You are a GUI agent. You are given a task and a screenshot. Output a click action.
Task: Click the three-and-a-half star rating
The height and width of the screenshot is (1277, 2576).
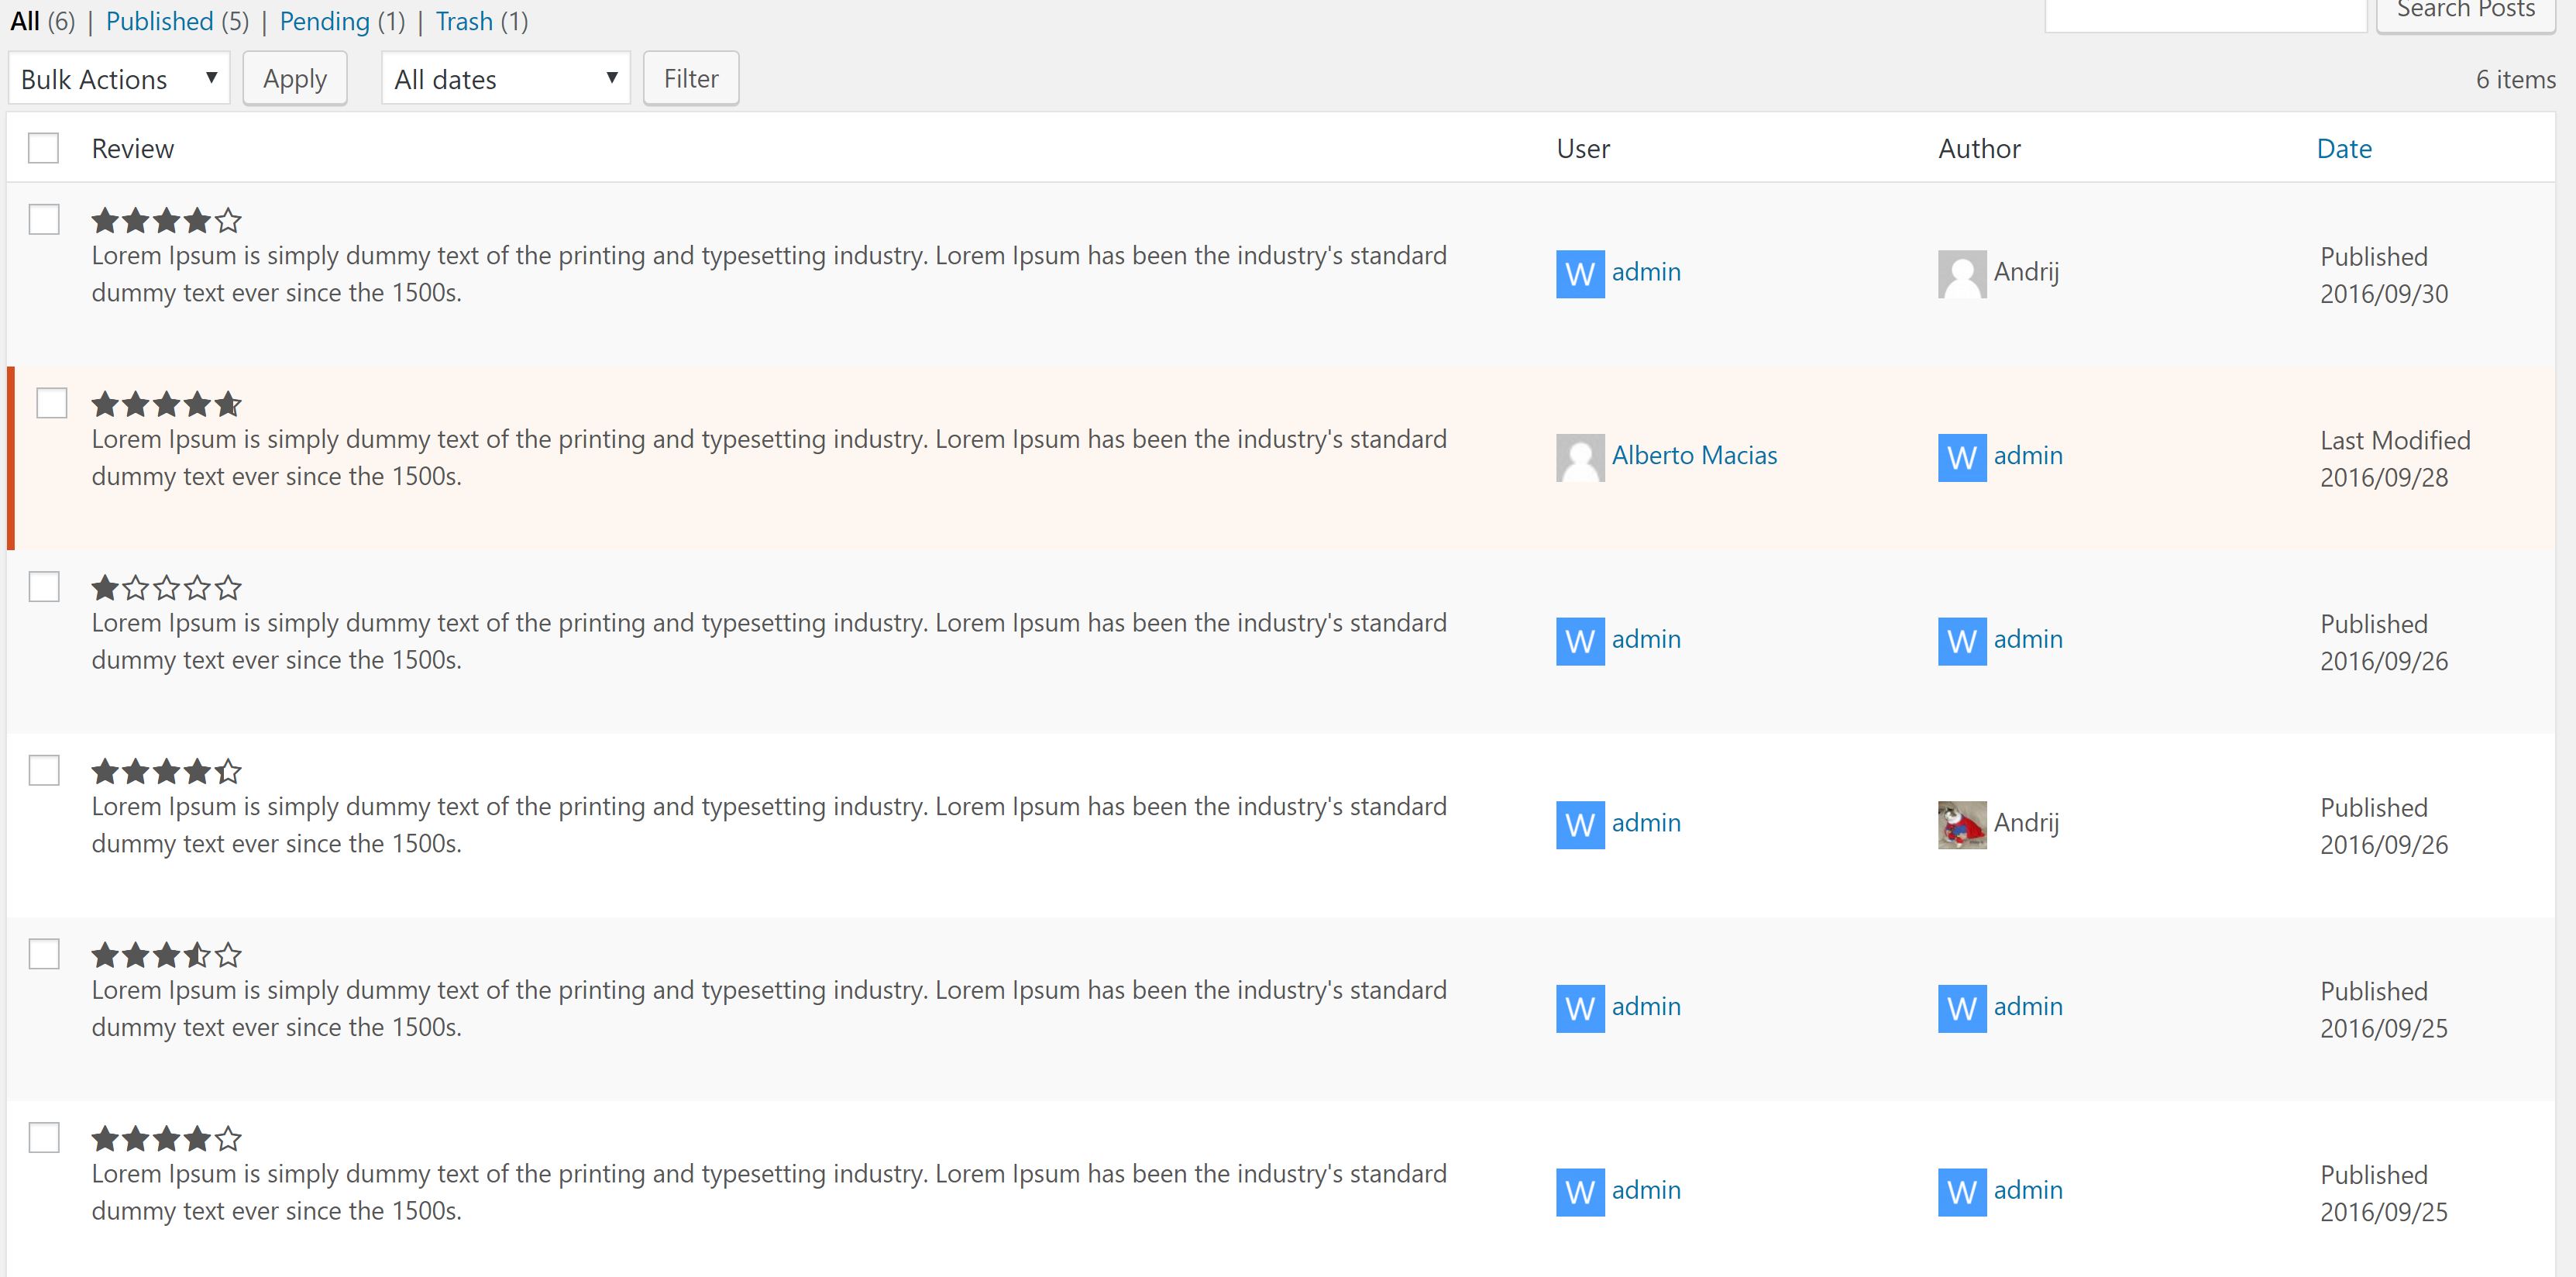click(166, 955)
